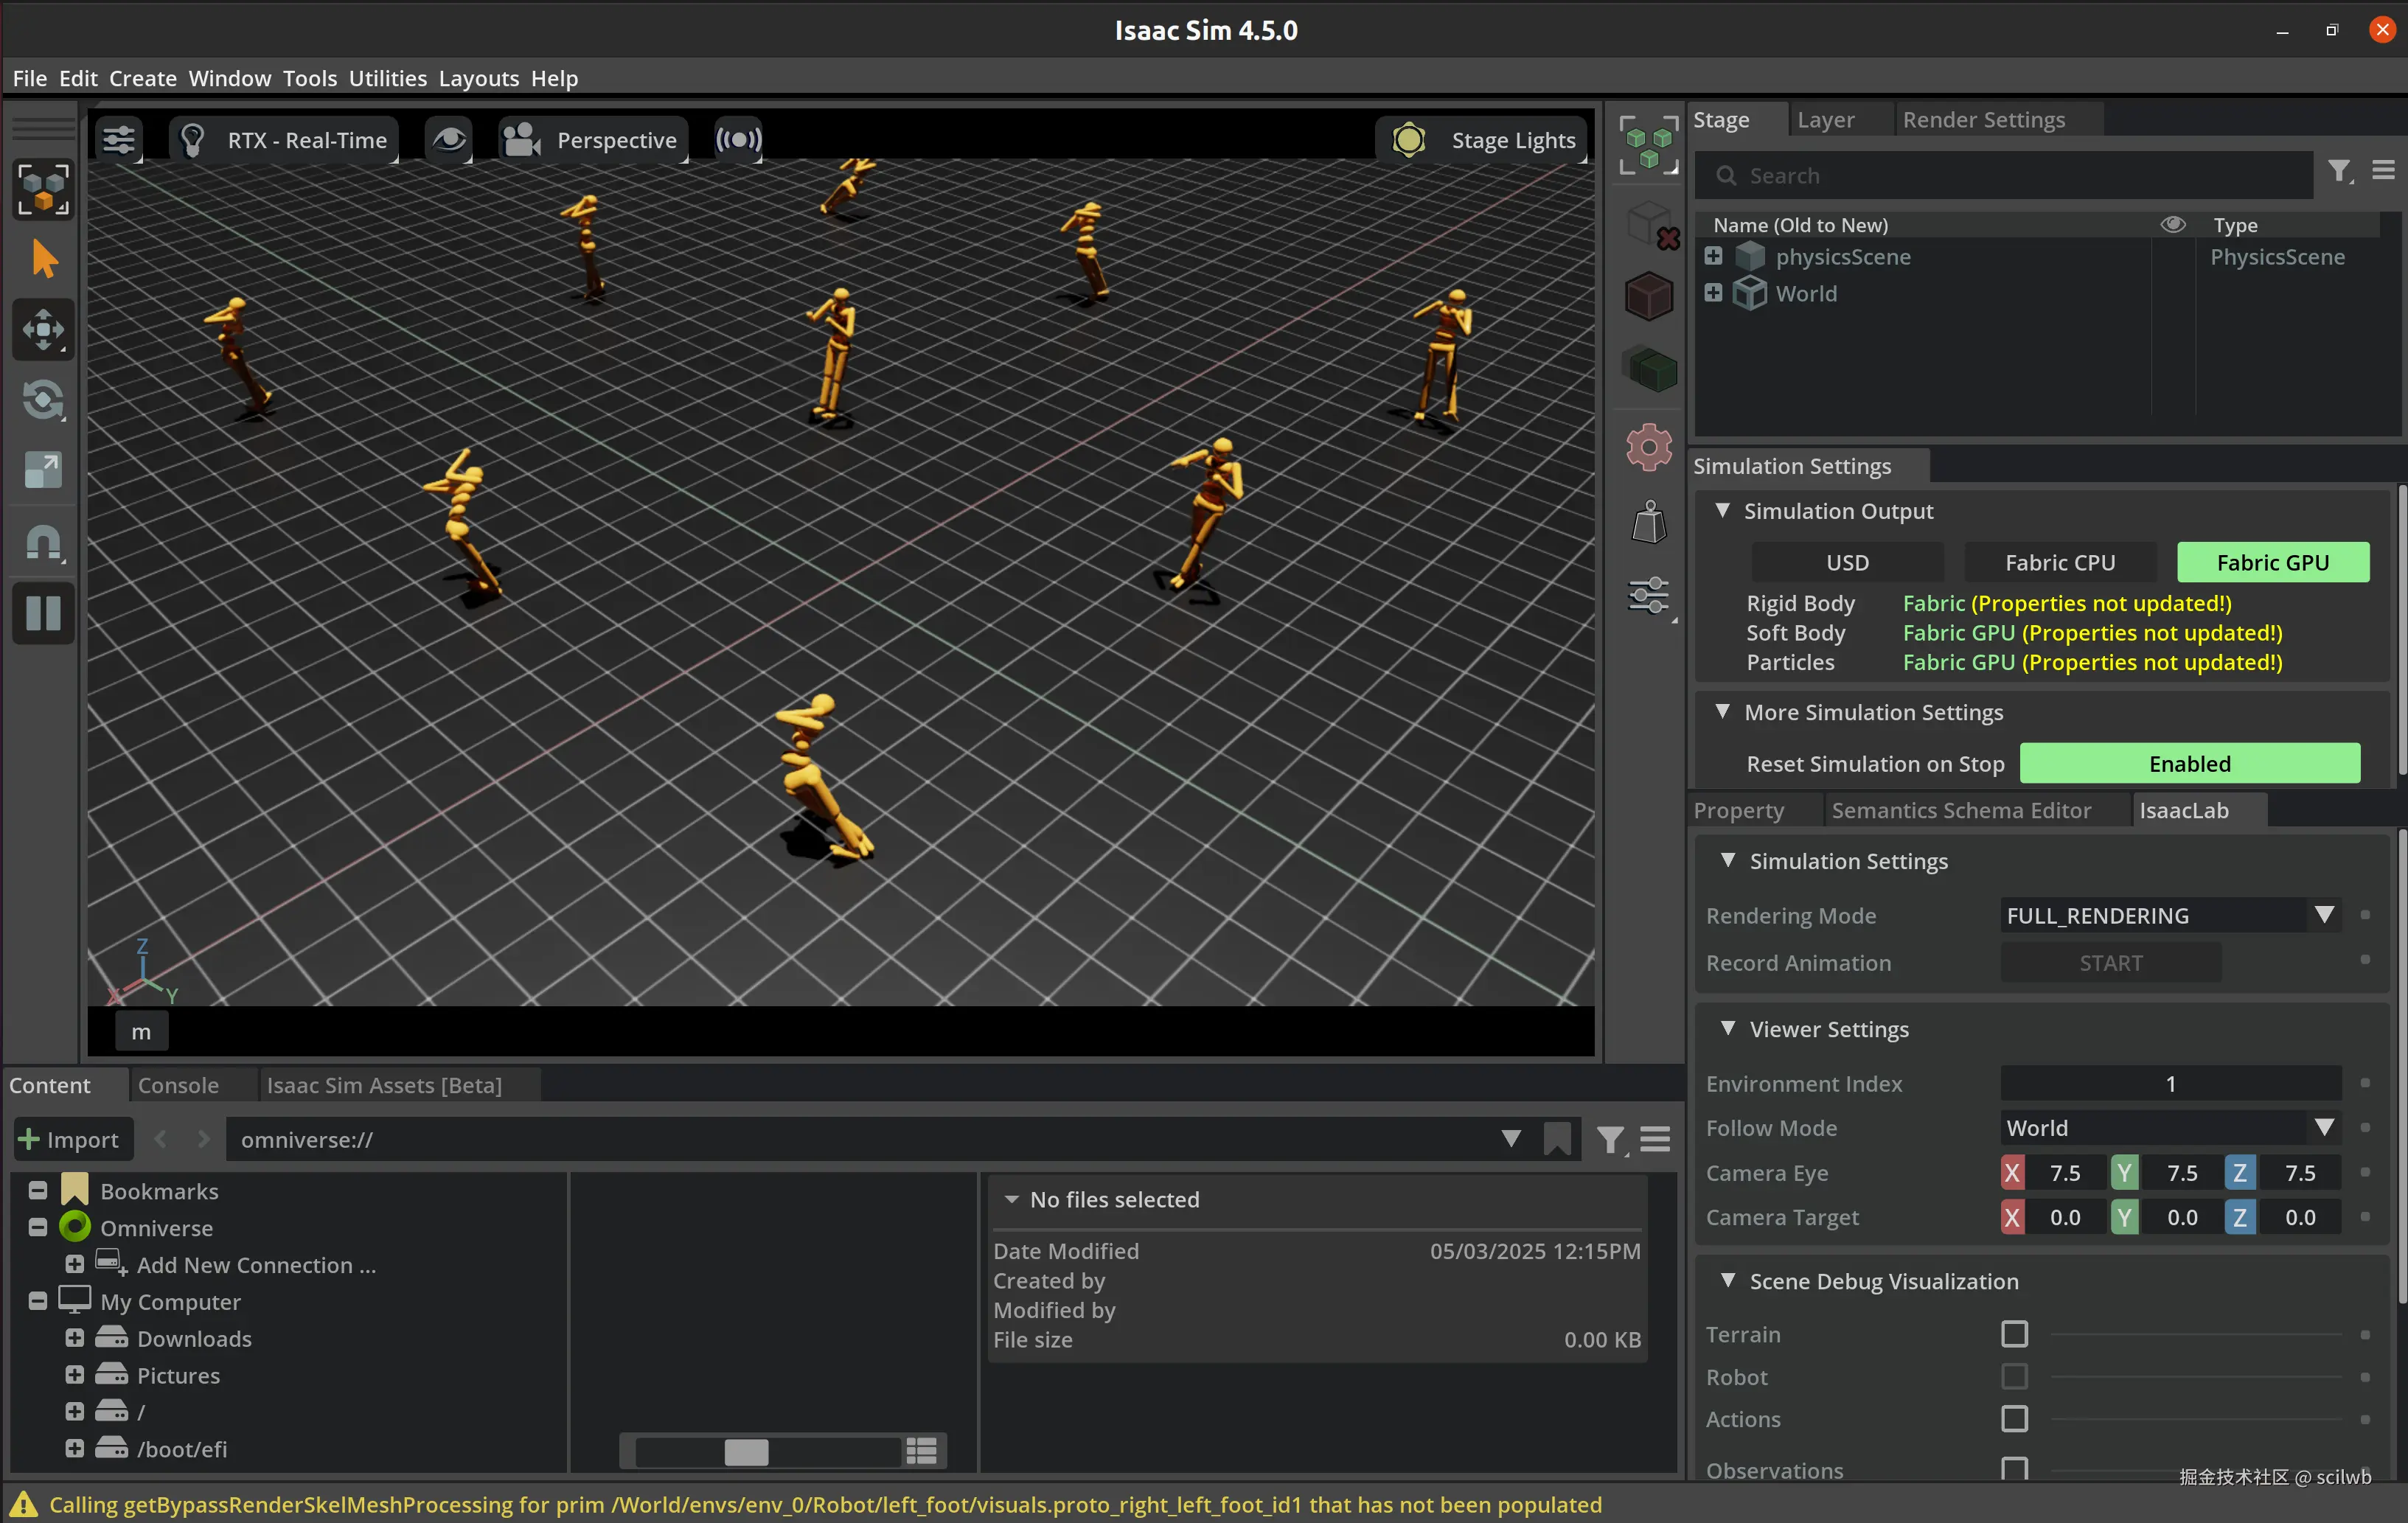This screenshot has width=2408, height=1523.
Task: Open the Rendering Mode dropdown
Action: coord(2169,915)
